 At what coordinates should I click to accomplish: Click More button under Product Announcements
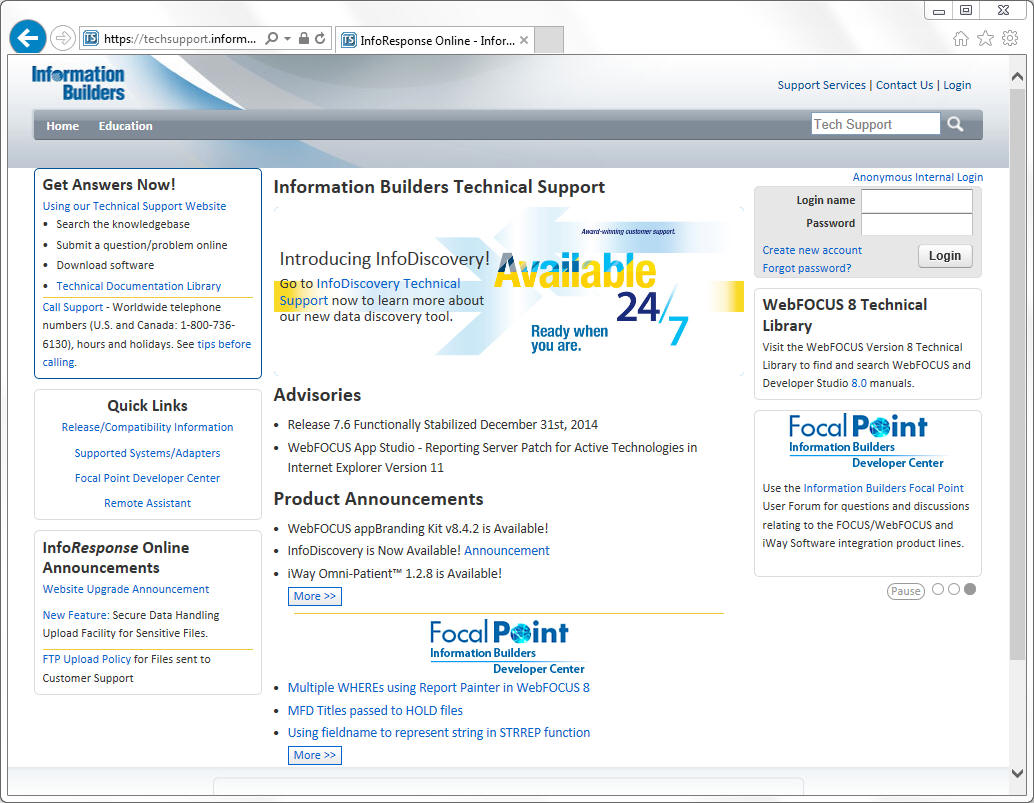coord(315,596)
